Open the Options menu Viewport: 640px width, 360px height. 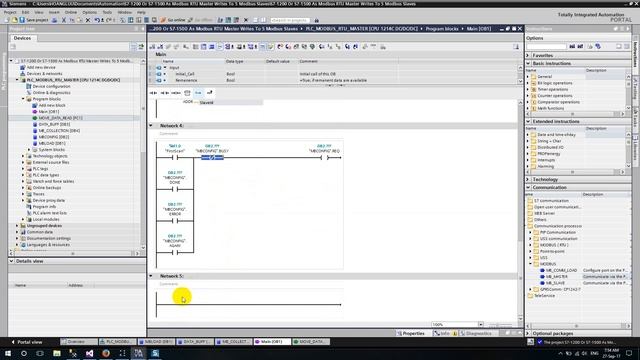[90, 12]
